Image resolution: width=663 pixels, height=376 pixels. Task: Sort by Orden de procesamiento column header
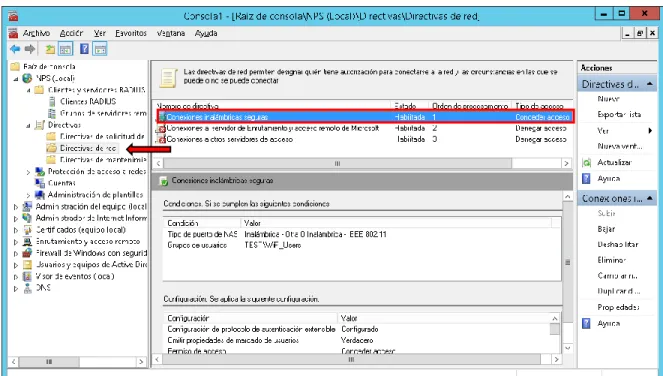point(470,106)
